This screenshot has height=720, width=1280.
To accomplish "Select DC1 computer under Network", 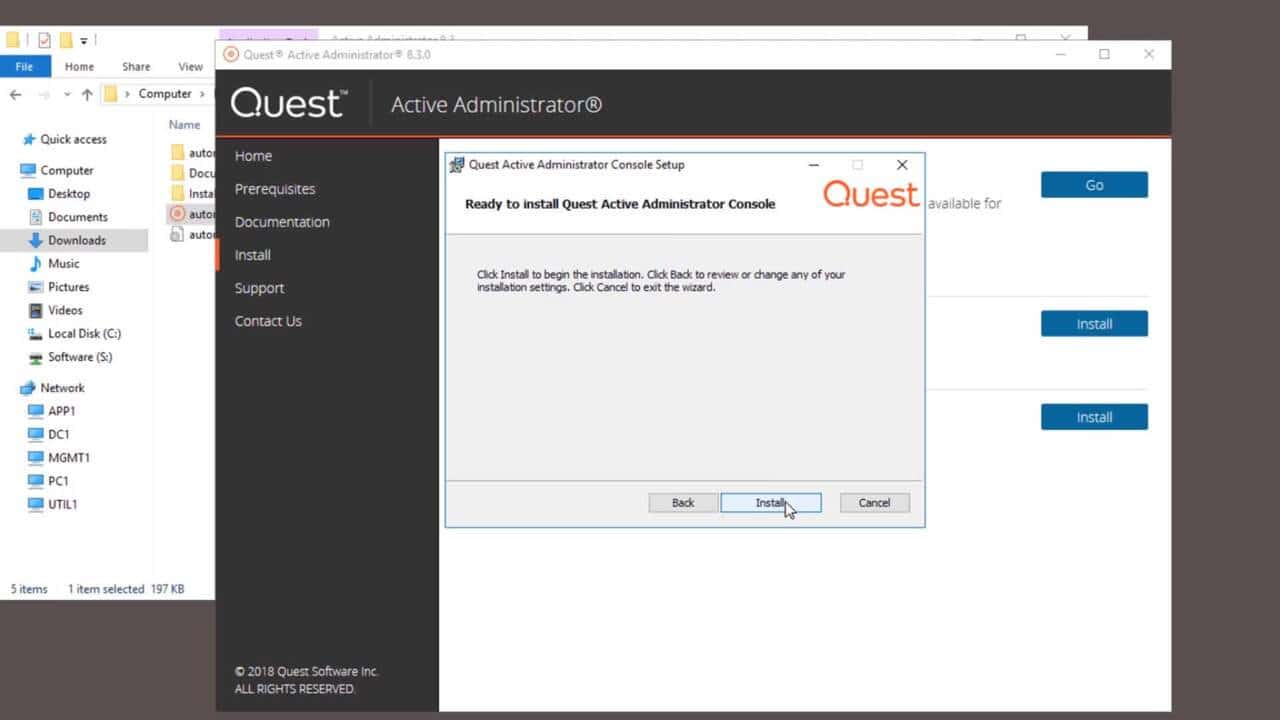I will 59,434.
